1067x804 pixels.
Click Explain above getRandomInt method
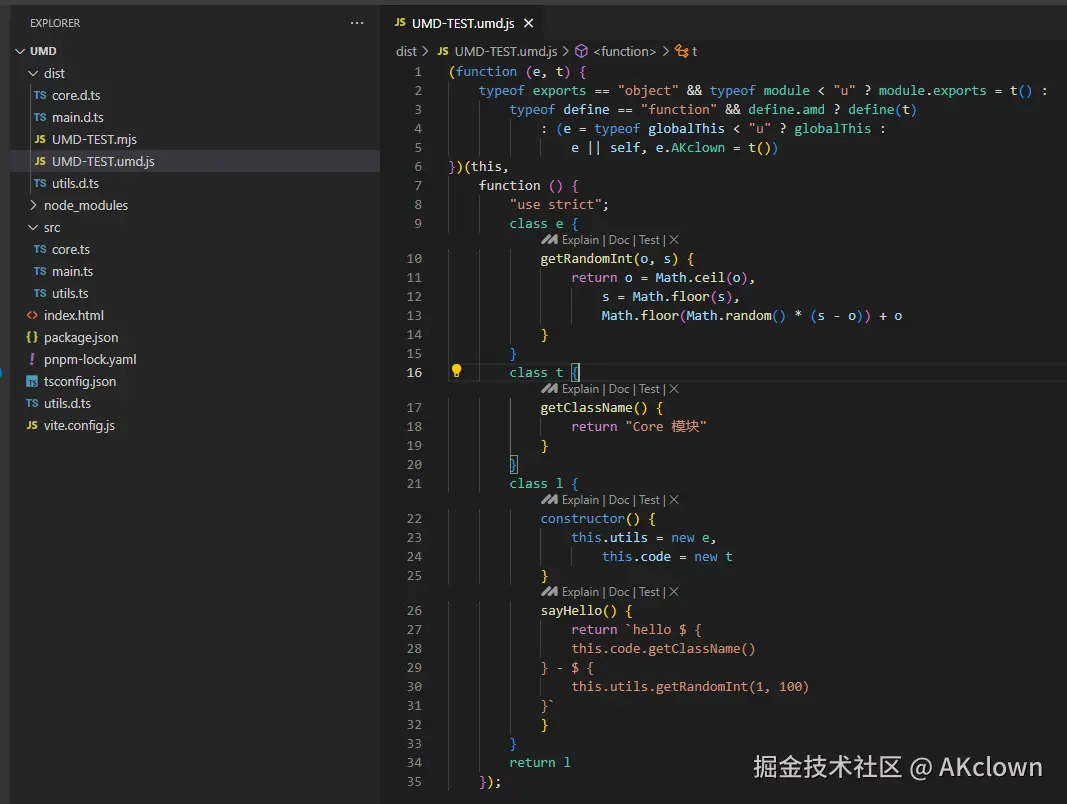click(x=580, y=240)
